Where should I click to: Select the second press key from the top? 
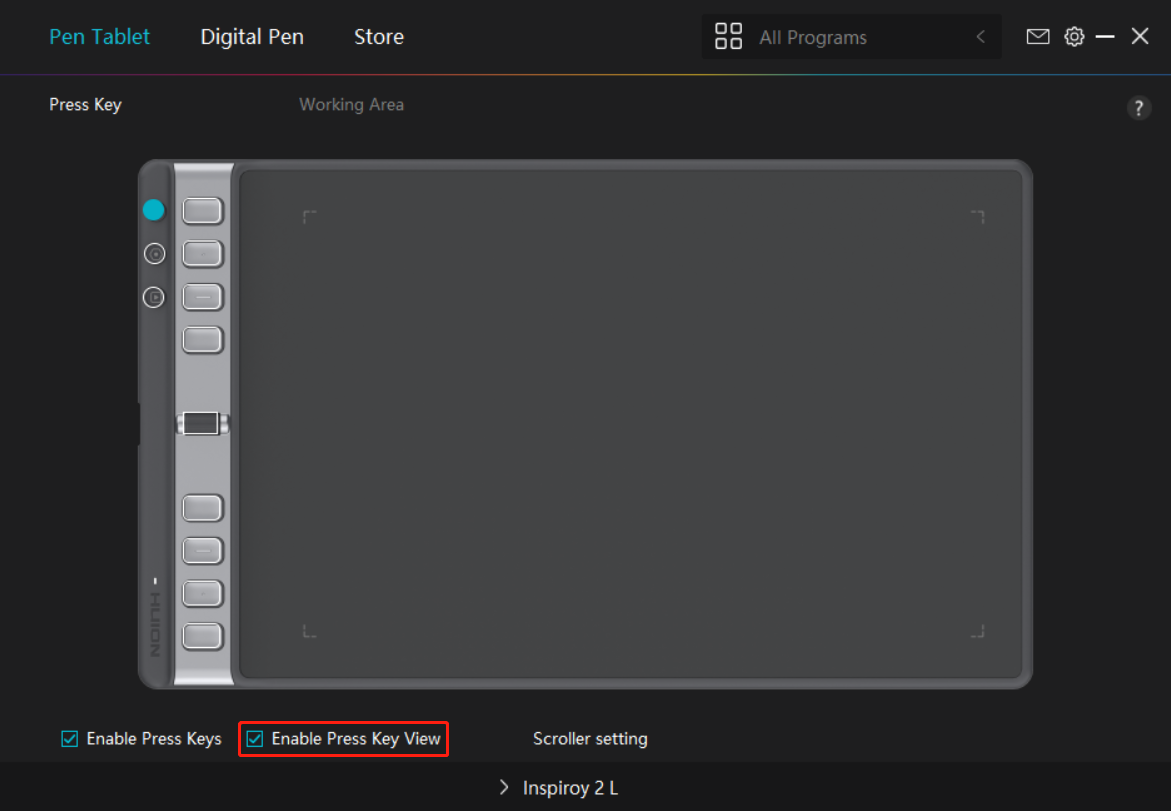coord(202,254)
